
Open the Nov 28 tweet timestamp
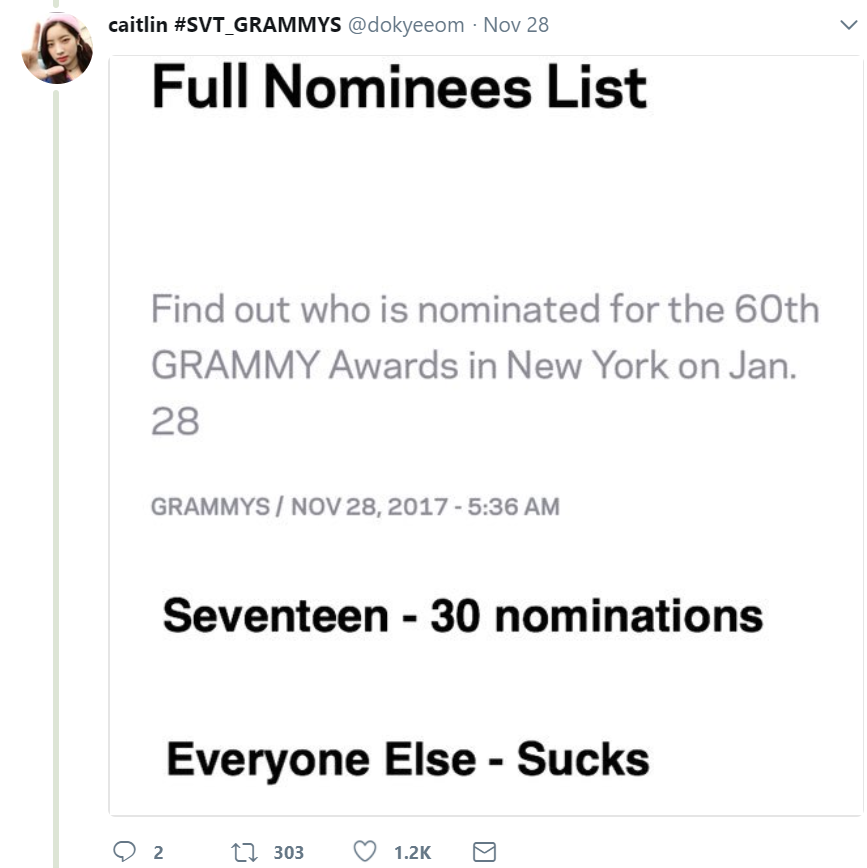[x=516, y=25]
